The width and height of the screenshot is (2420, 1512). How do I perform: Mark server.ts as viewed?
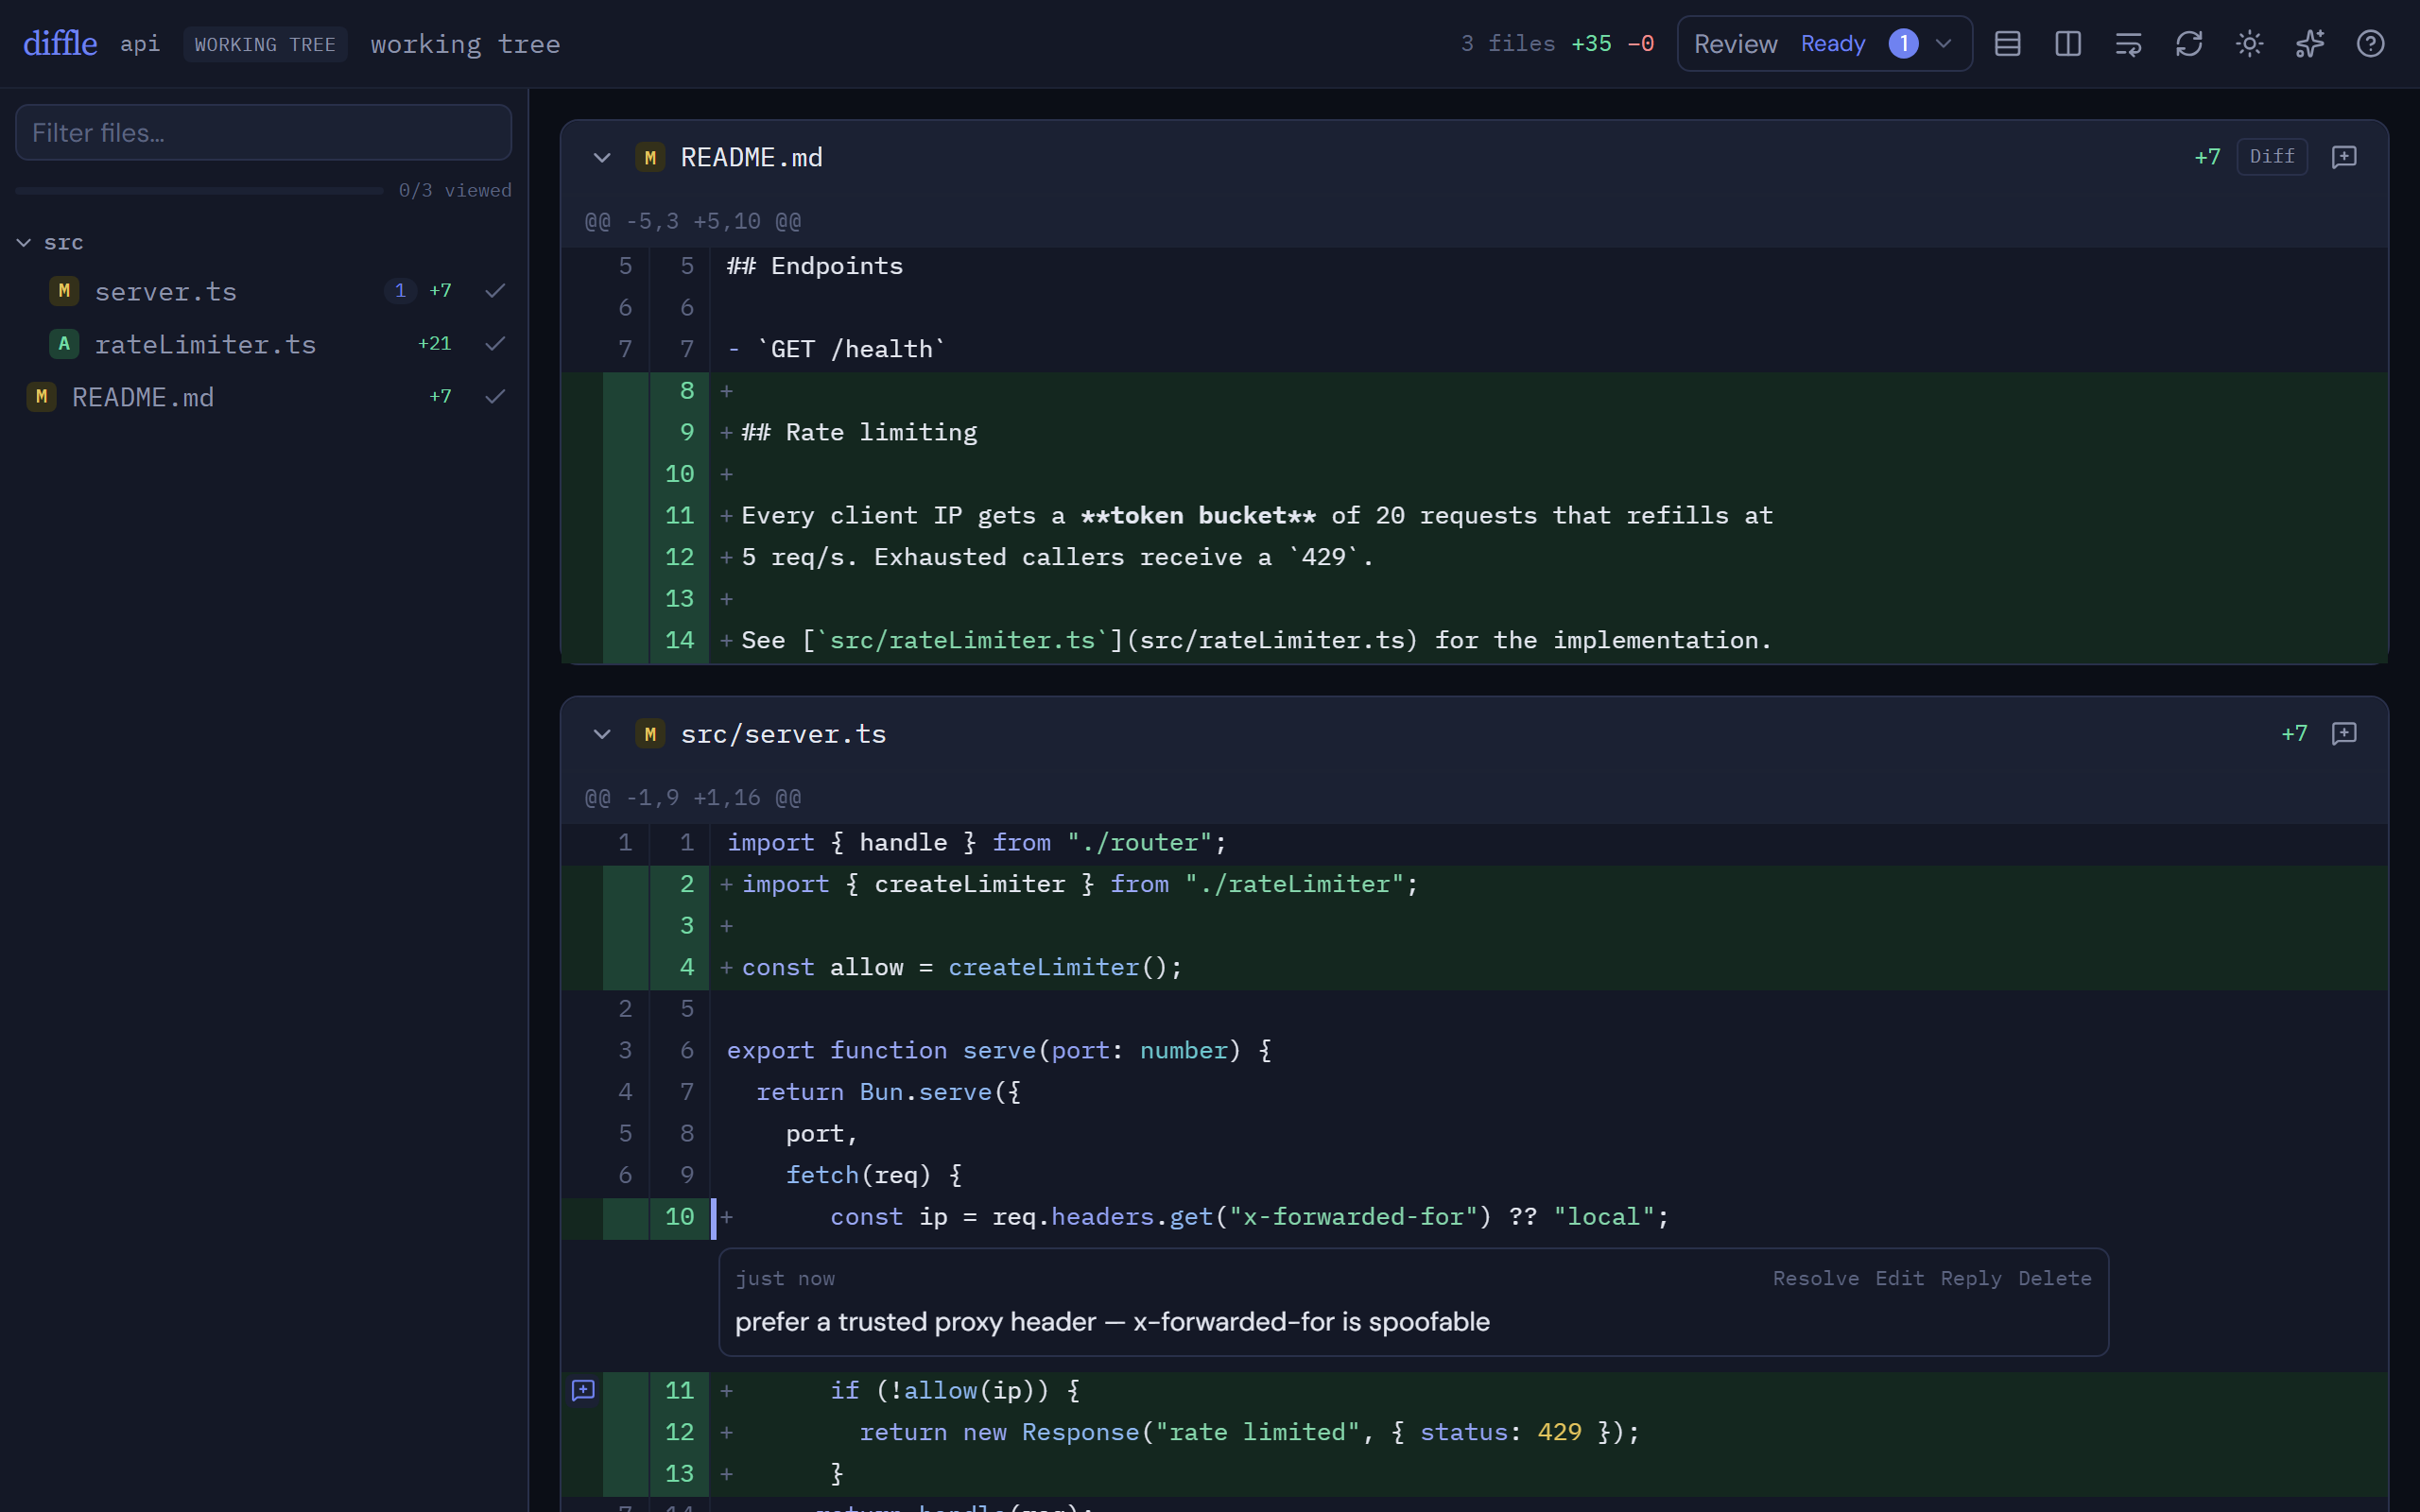click(495, 291)
